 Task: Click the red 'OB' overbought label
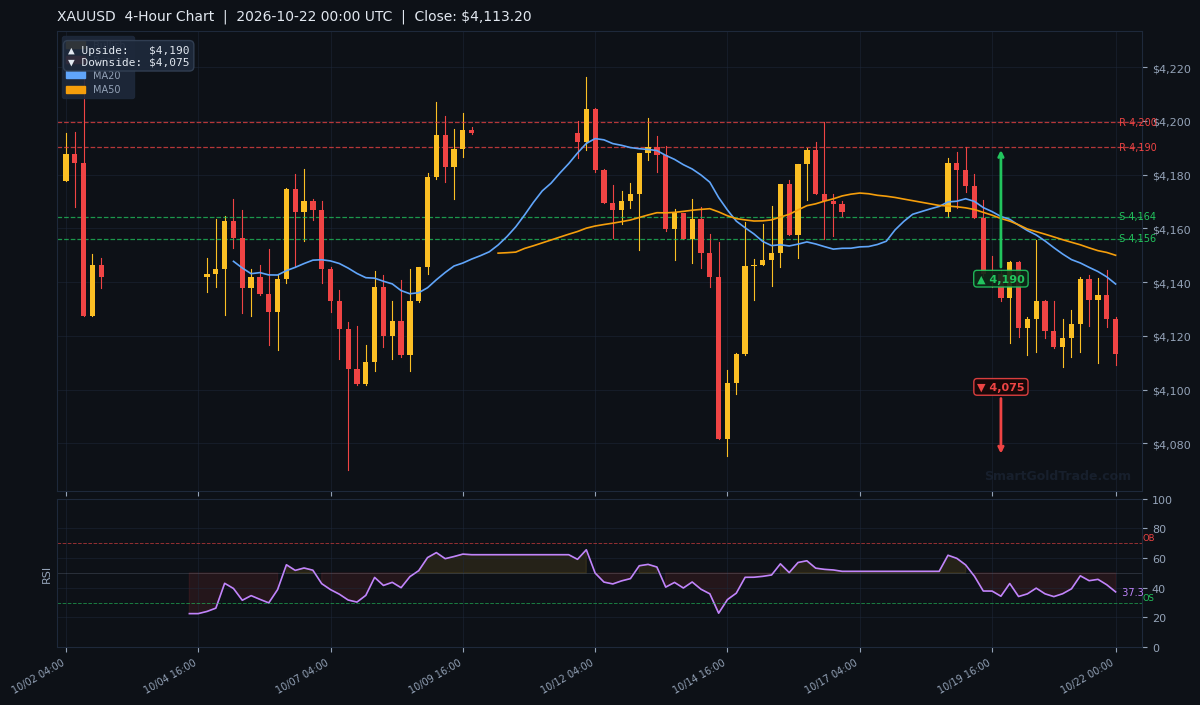(x=1148, y=538)
